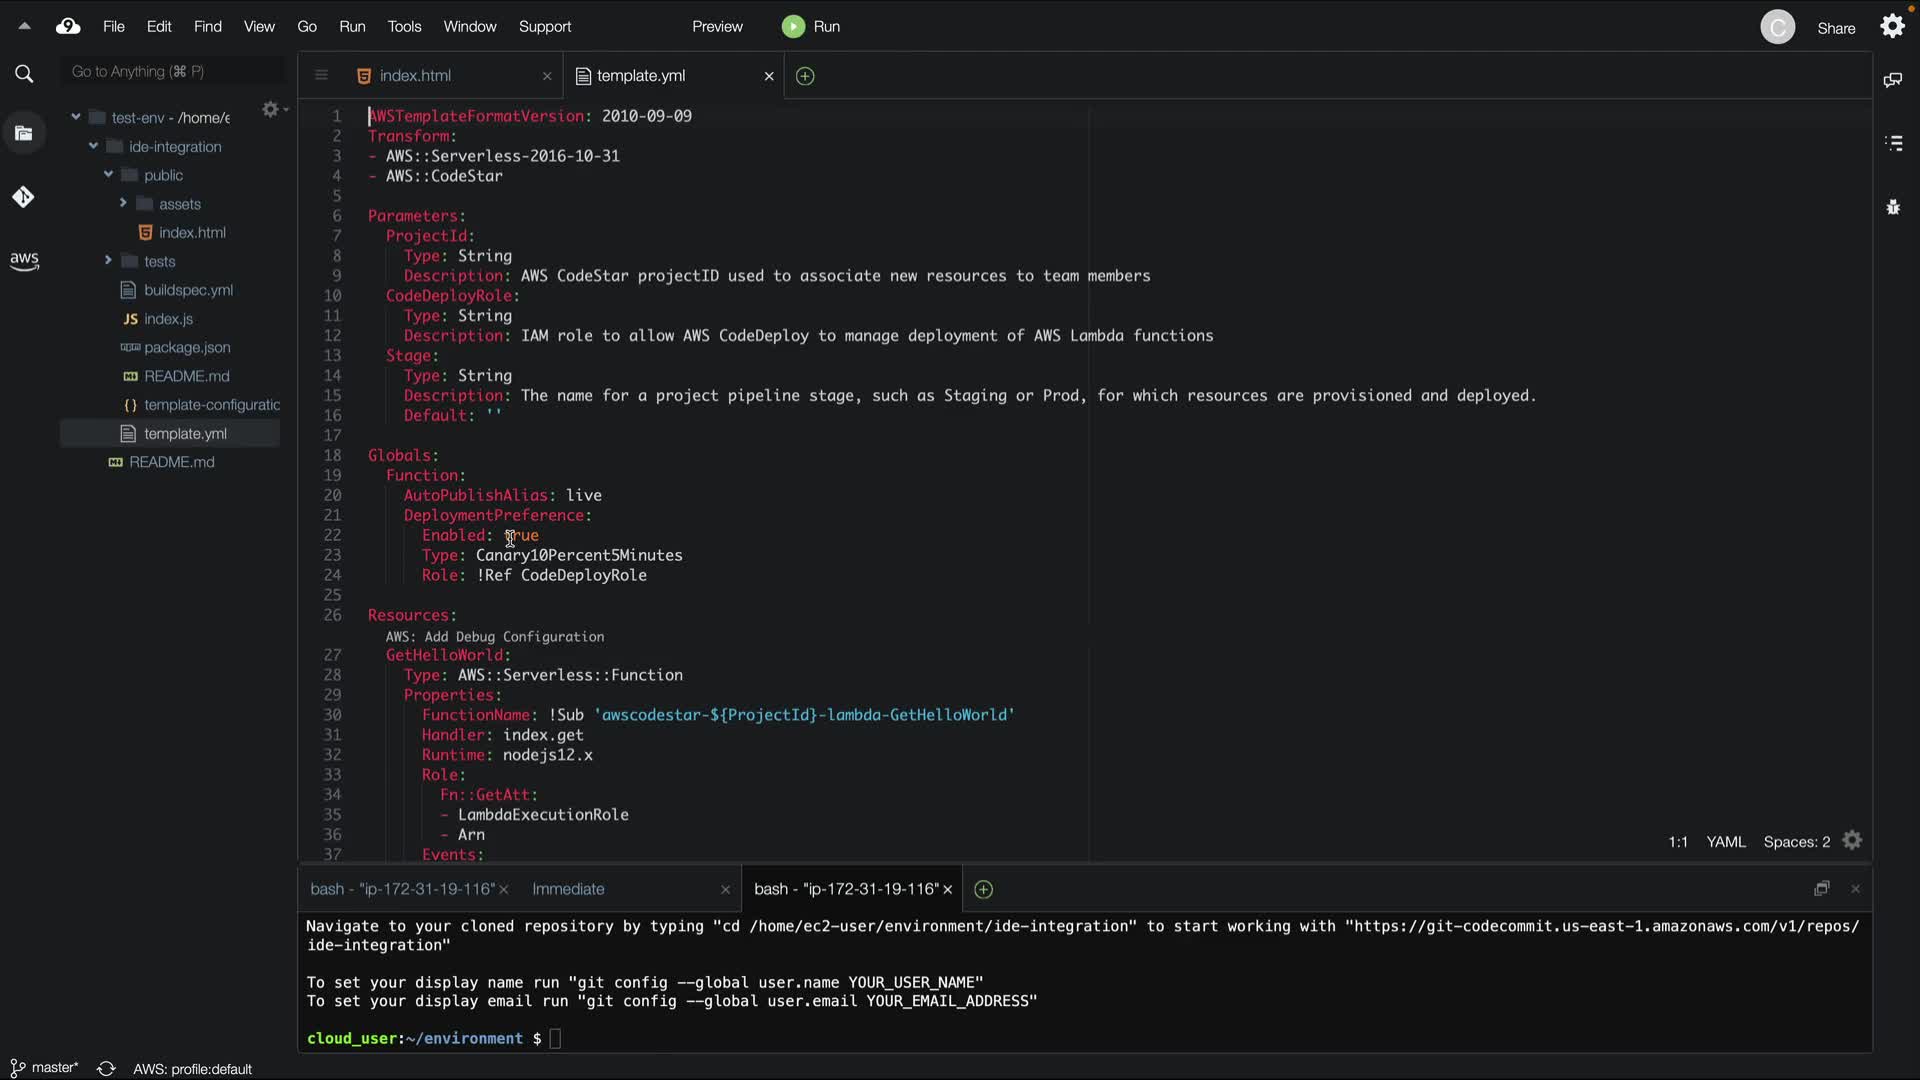Image resolution: width=1920 pixels, height=1080 pixels.
Task: Open the Preferences gear icon top right
Action: point(1892,26)
